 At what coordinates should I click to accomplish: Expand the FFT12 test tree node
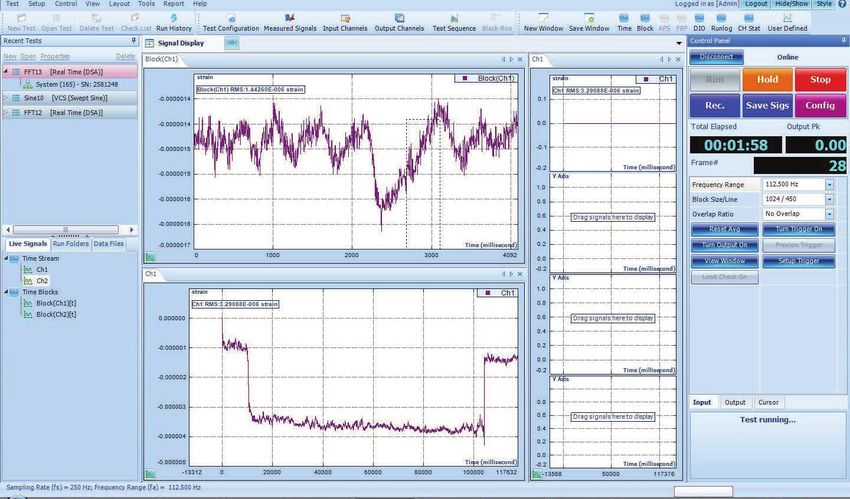[6, 113]
